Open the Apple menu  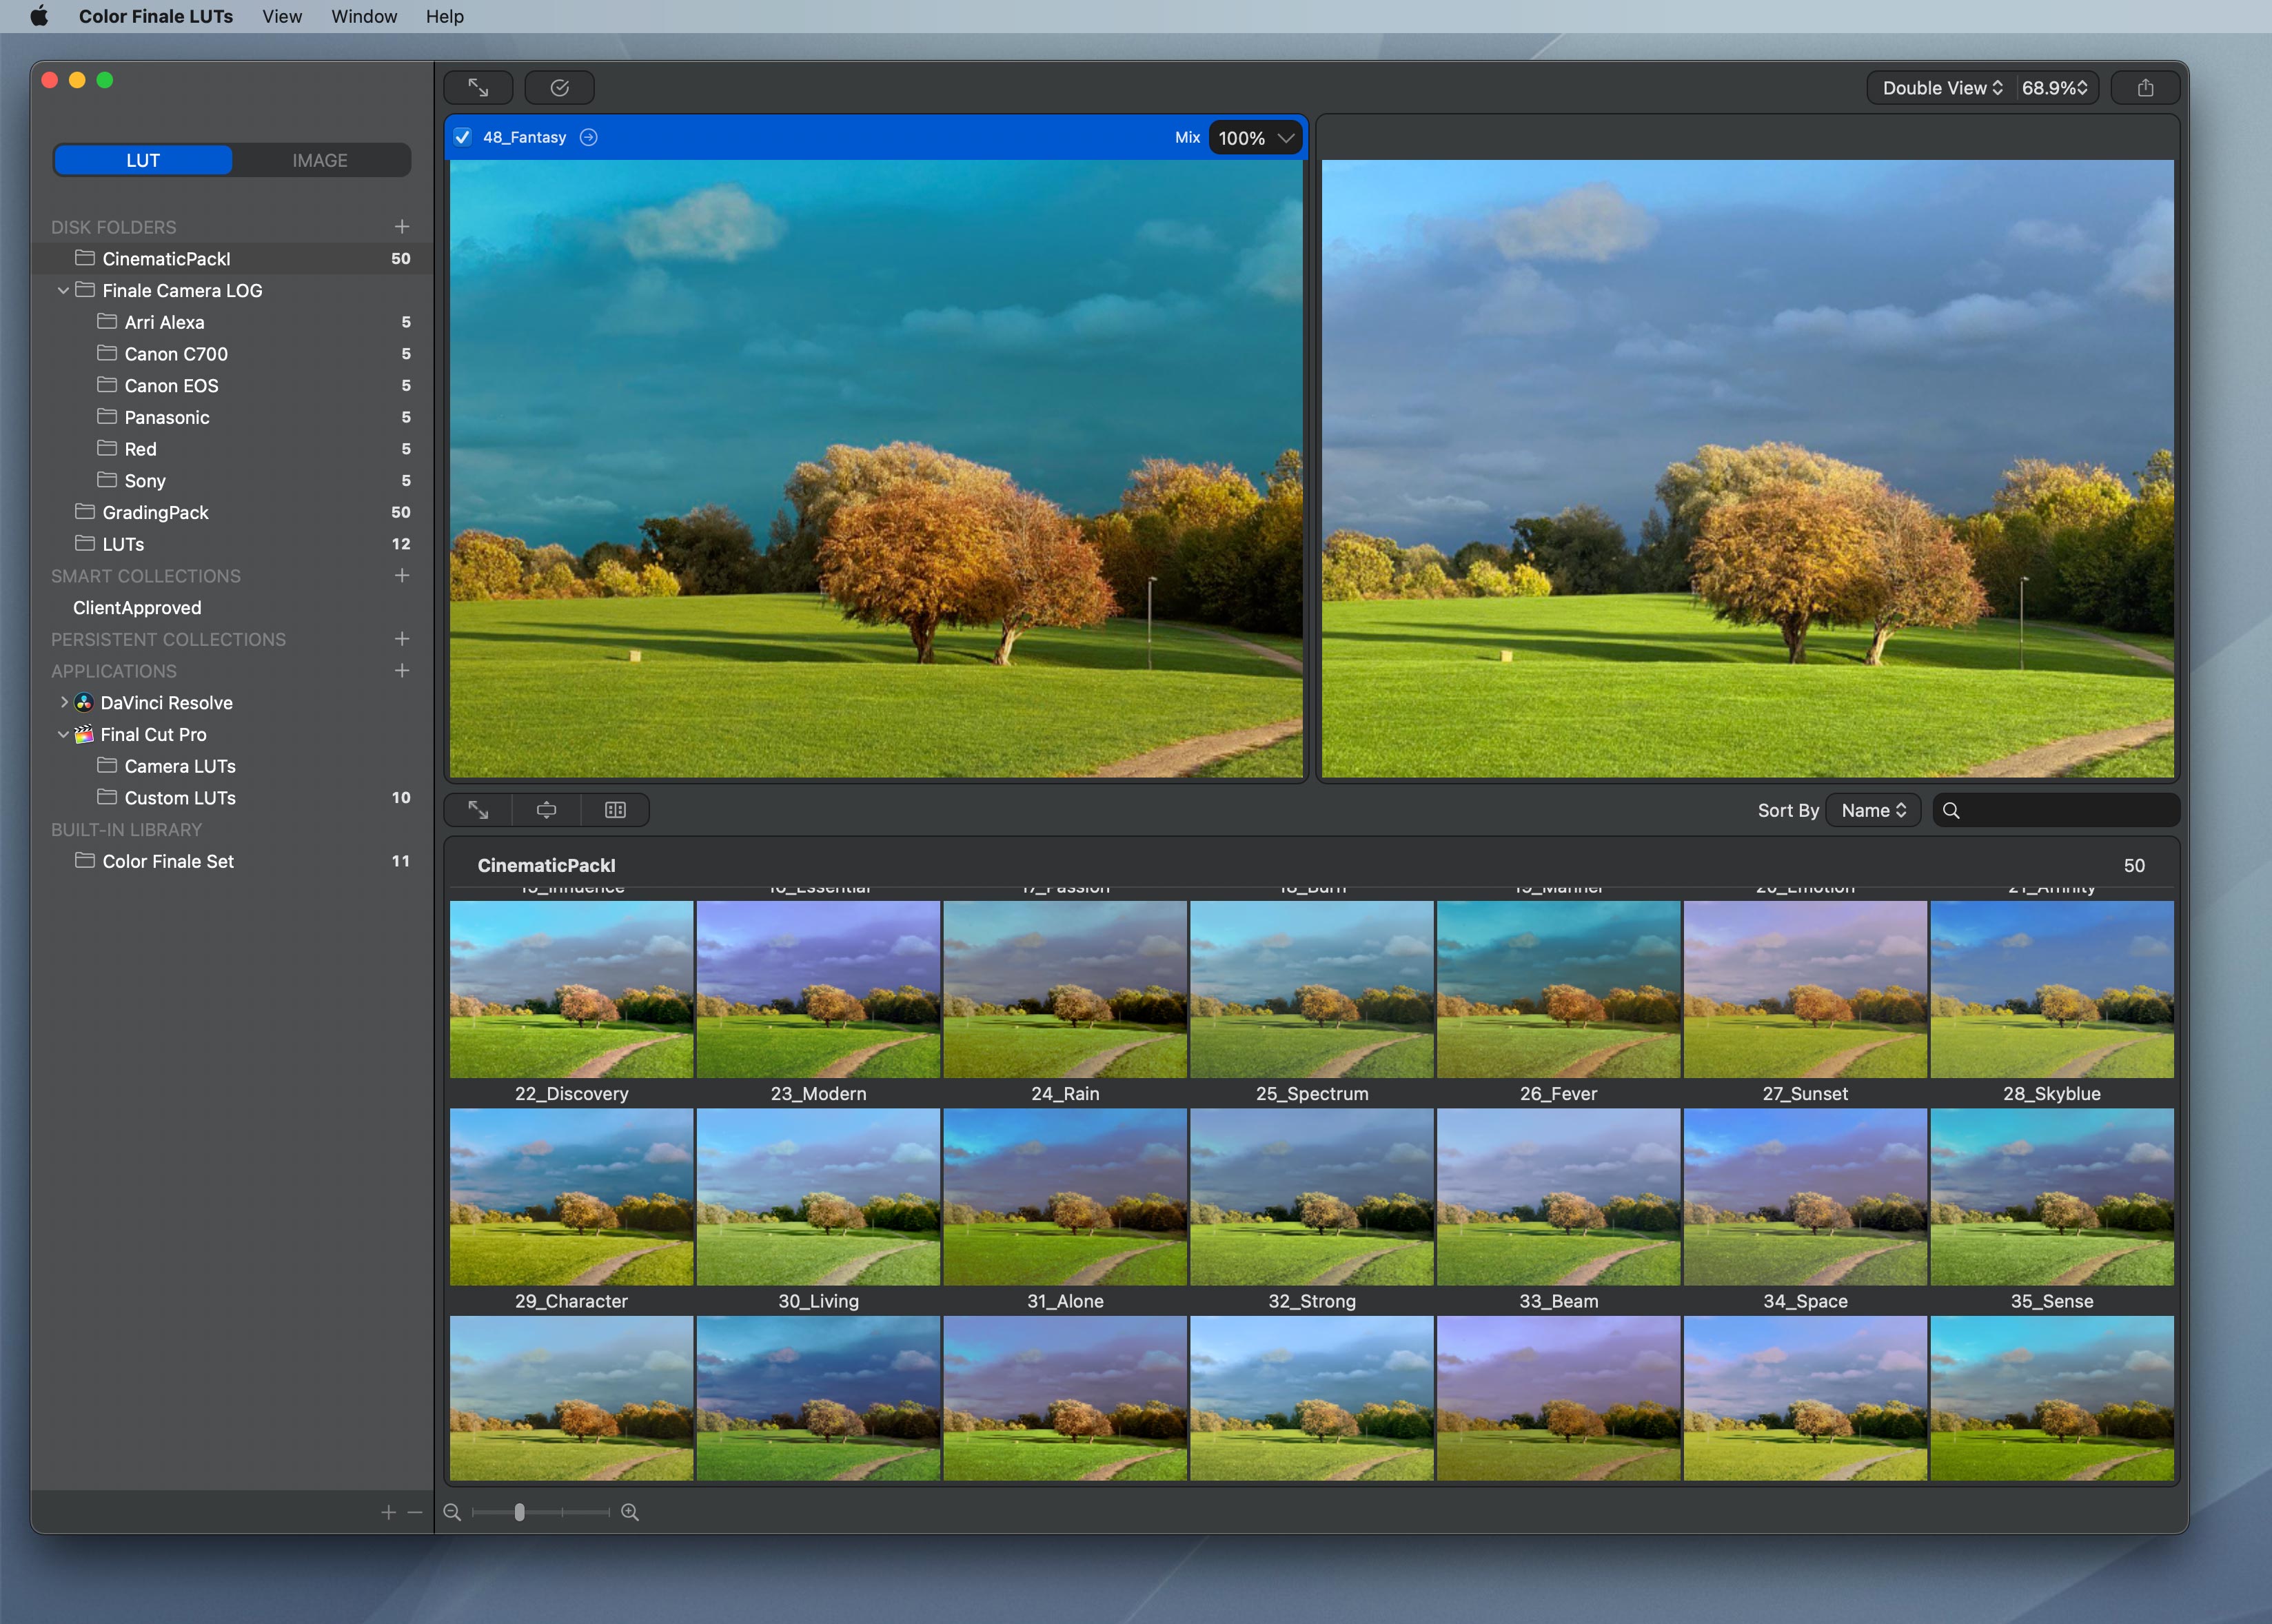click(x=39, y=16)
